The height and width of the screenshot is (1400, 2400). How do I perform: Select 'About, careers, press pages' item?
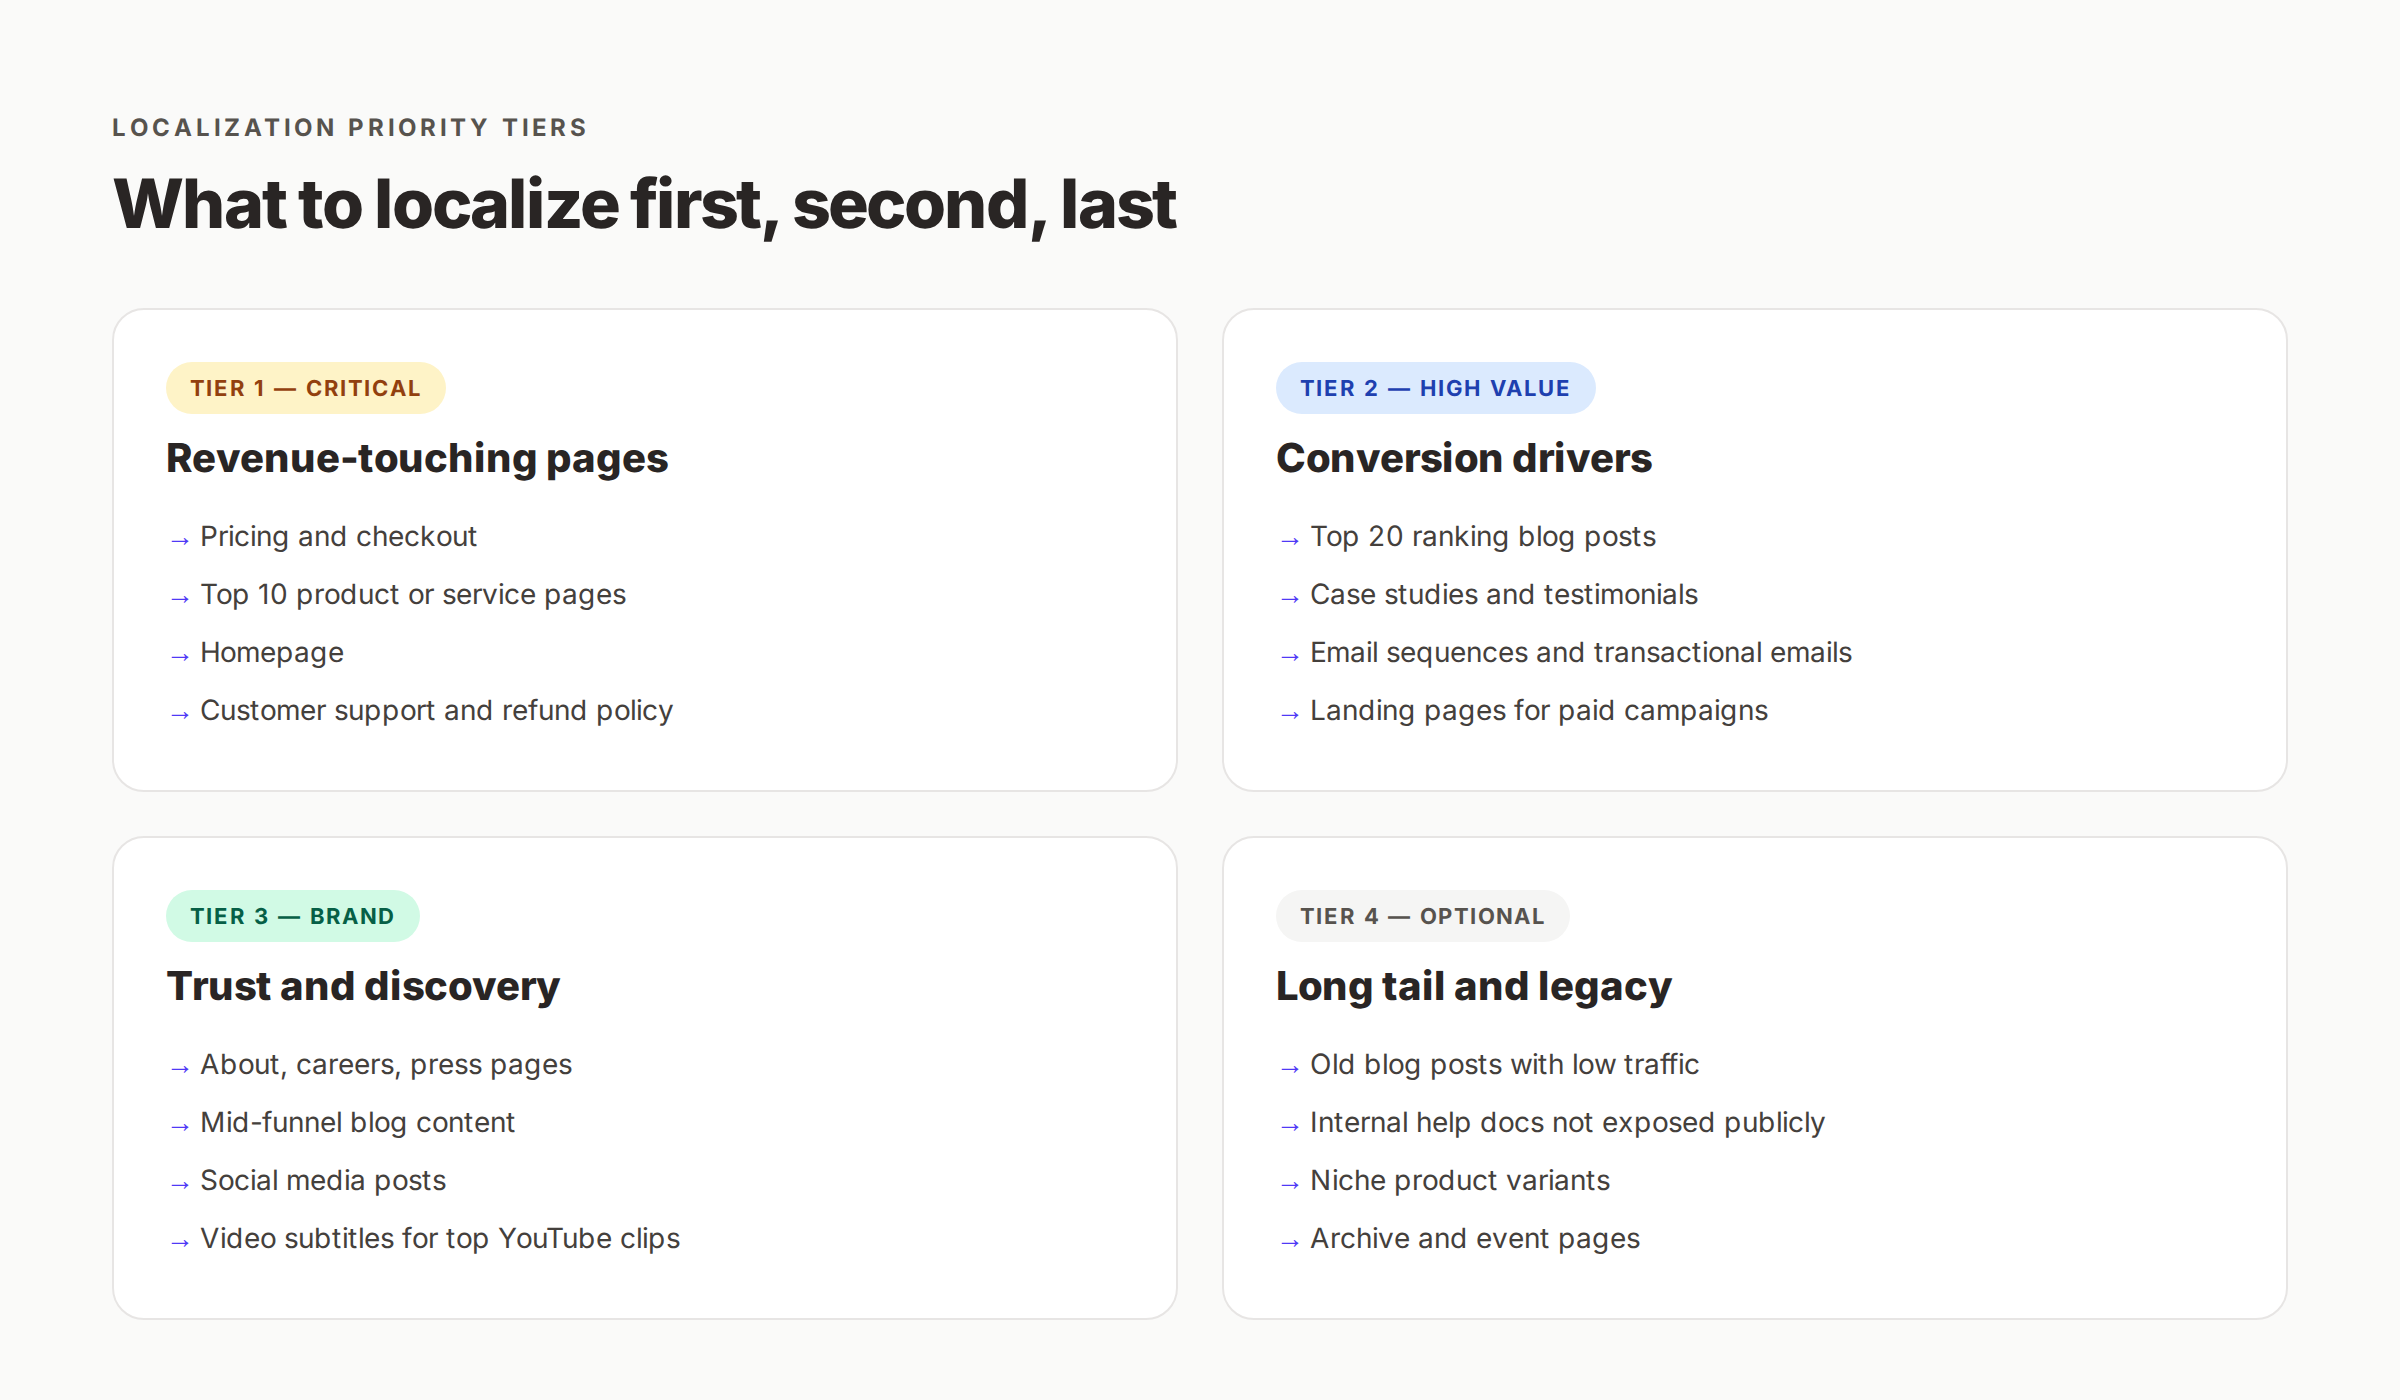click(x=386, y=1065)
